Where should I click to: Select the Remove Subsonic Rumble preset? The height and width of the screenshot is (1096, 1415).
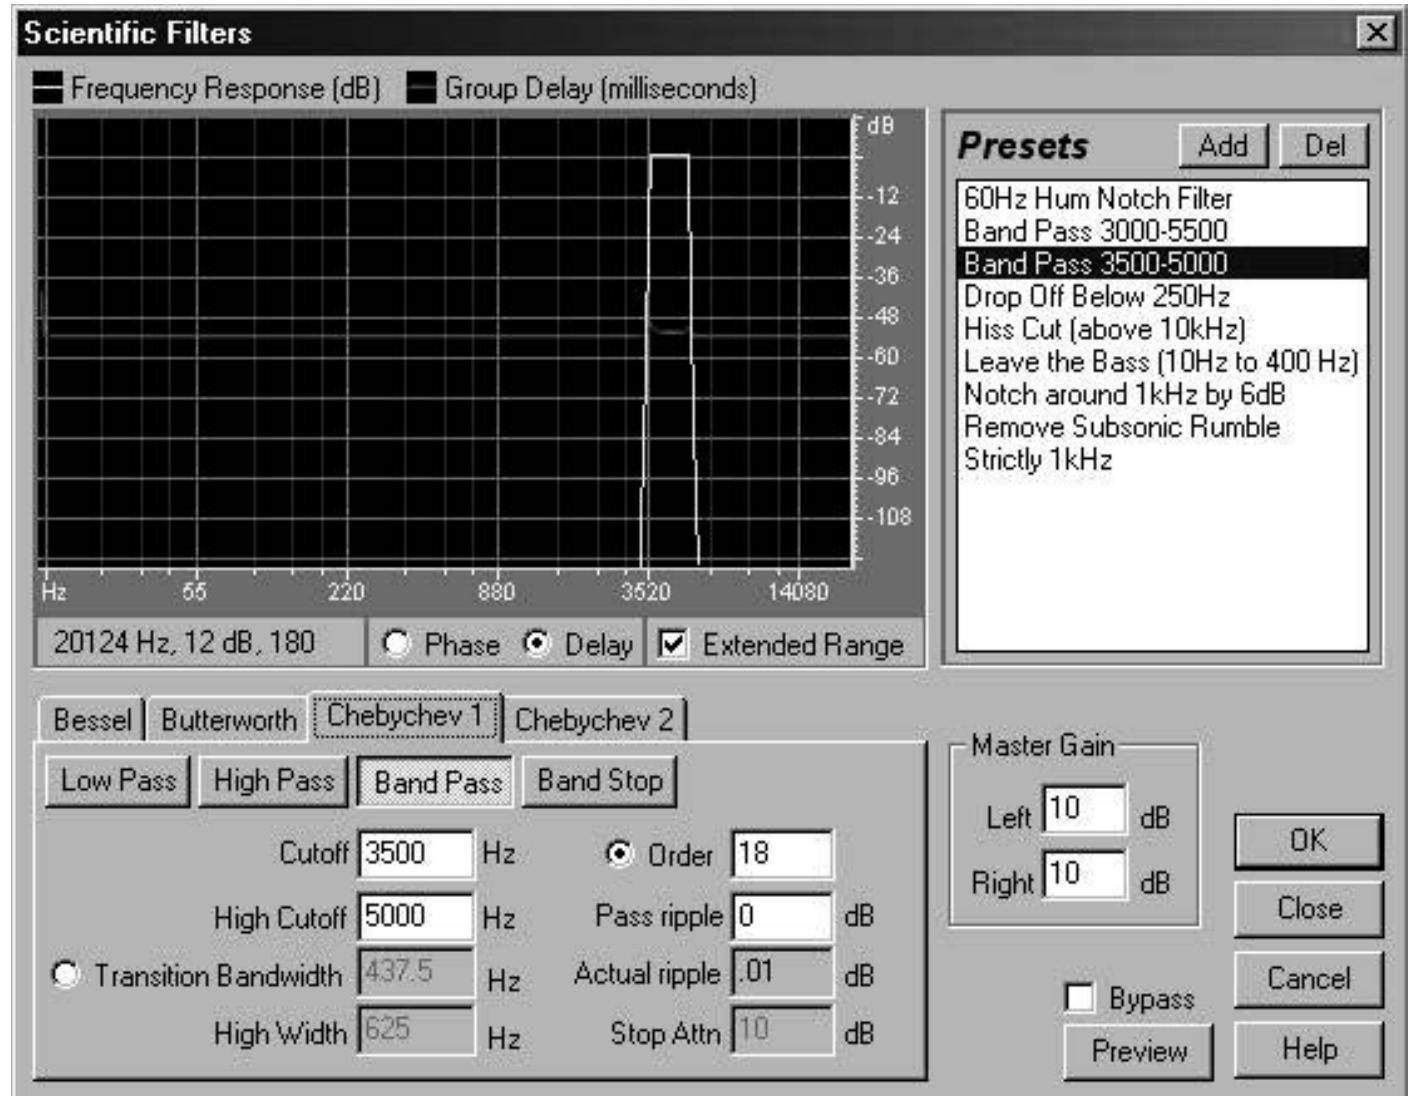1162,427
